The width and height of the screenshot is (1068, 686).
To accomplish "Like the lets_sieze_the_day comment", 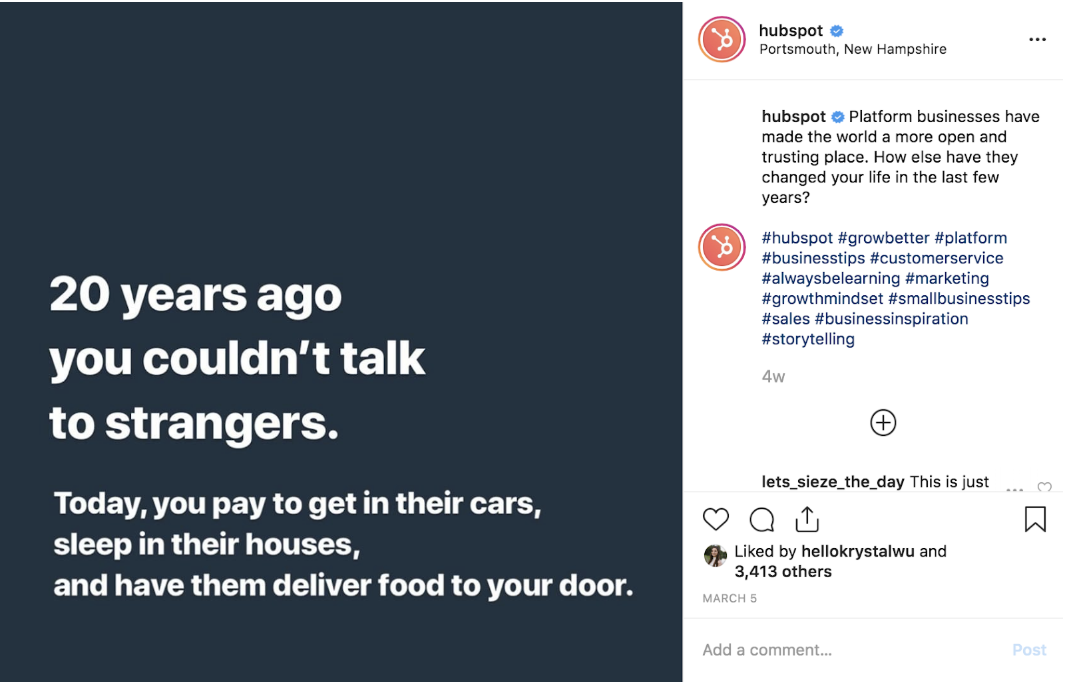I will pyautogui.click(x=1044, y=488).
